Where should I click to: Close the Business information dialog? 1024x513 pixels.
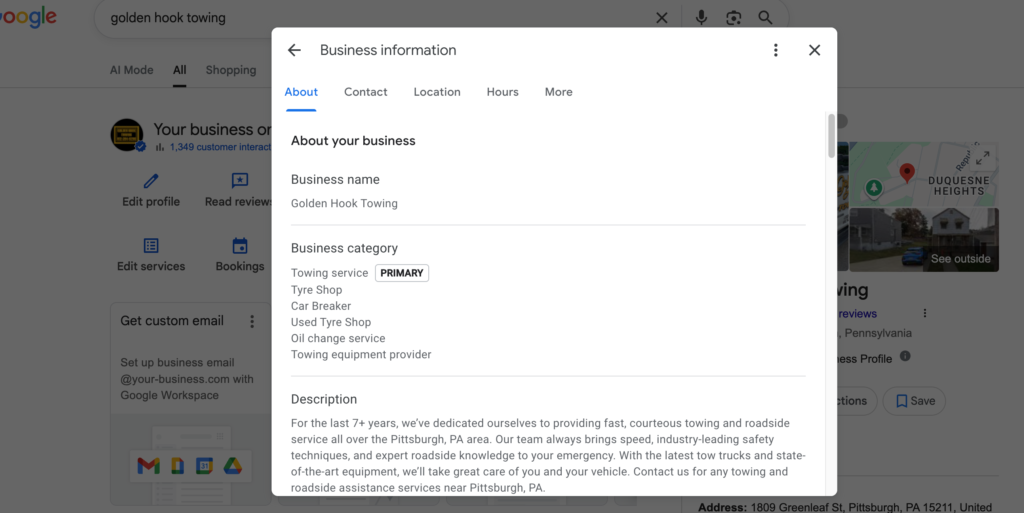point(814,50)
